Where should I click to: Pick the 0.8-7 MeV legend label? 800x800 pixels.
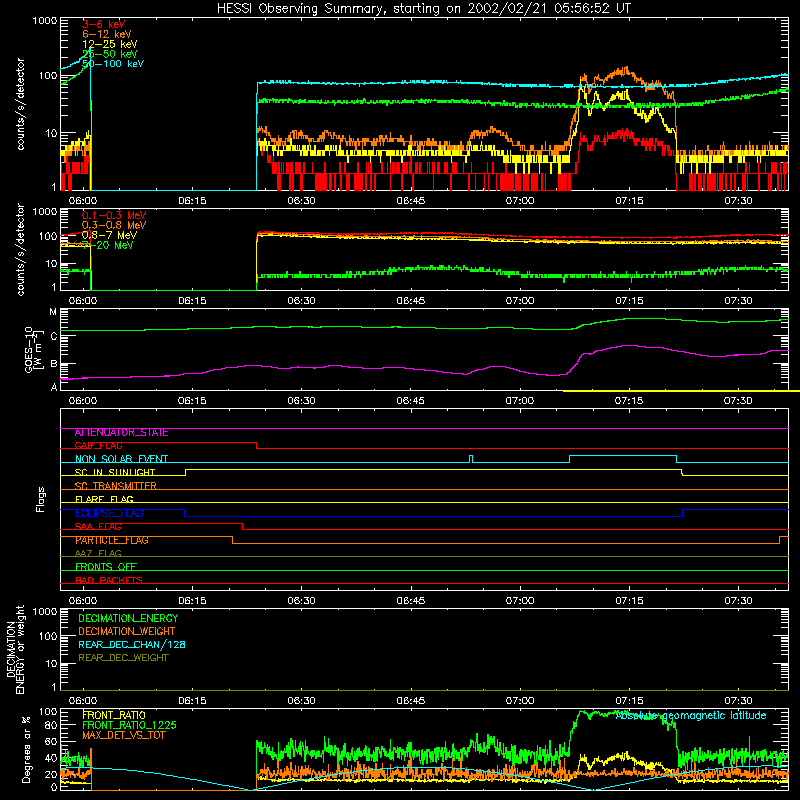click(x=109, y=235)
